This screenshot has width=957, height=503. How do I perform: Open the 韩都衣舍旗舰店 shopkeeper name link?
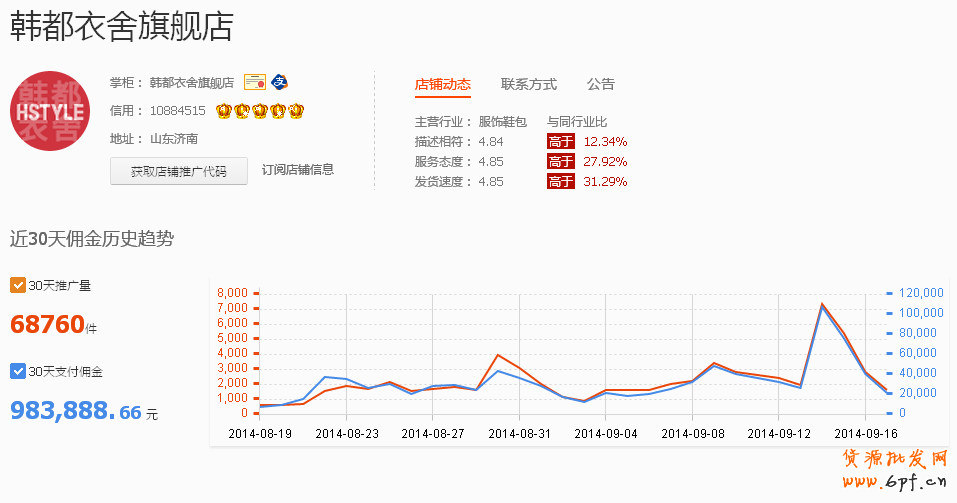coord(191,83)
